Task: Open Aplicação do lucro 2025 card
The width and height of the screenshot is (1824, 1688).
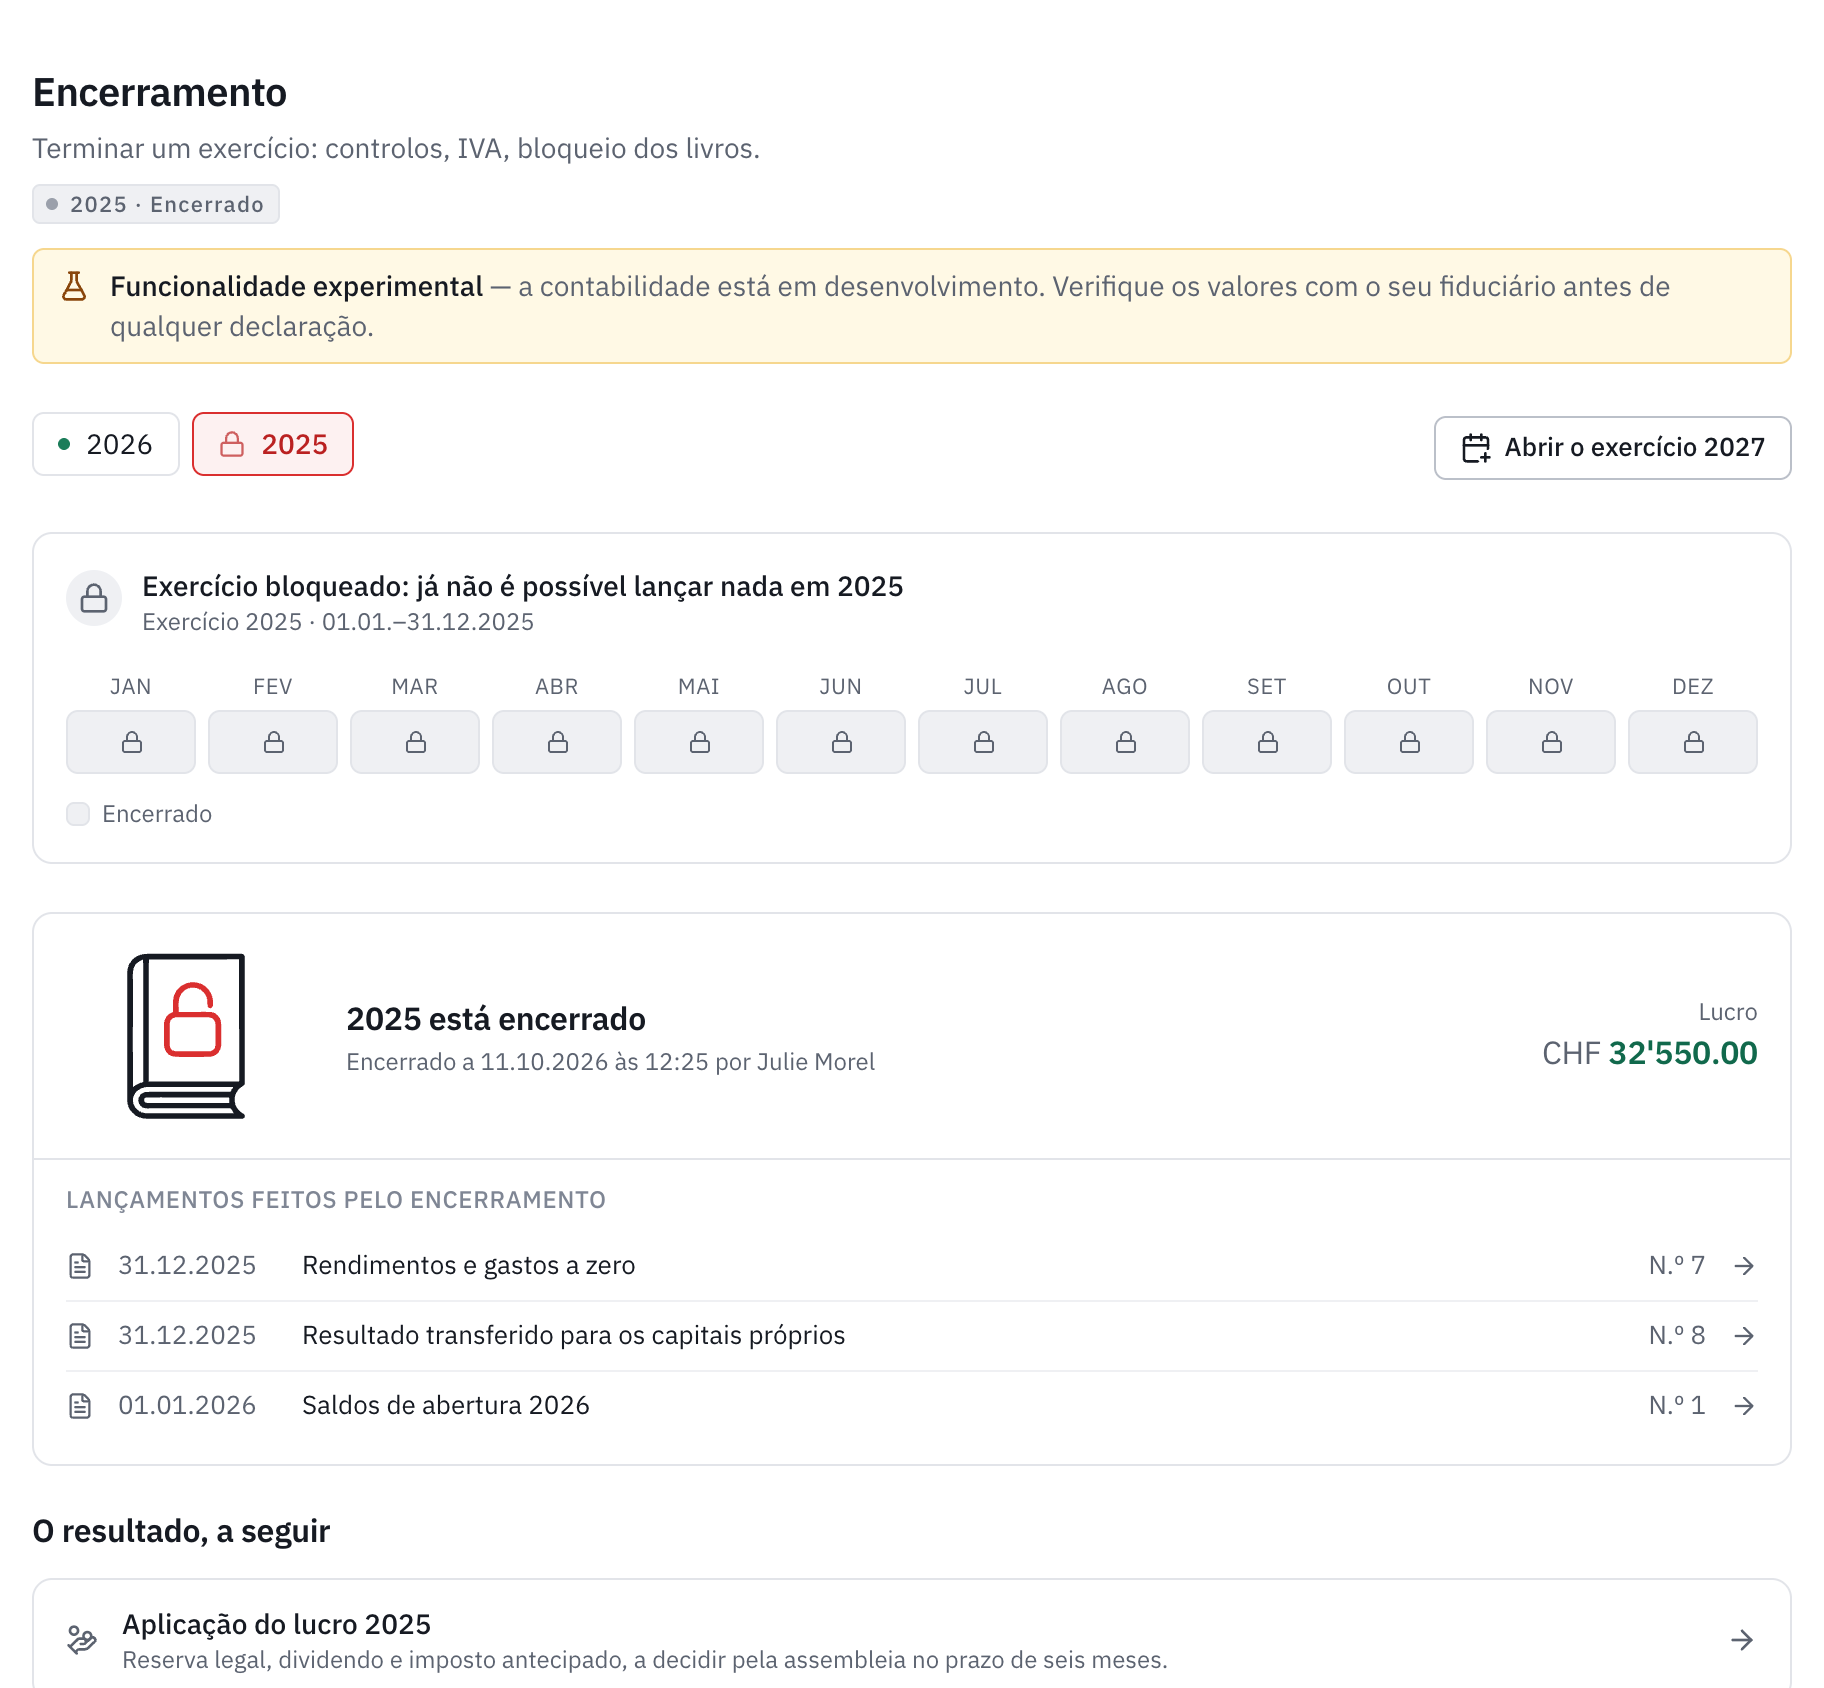Action: [x=912, y=1640]
